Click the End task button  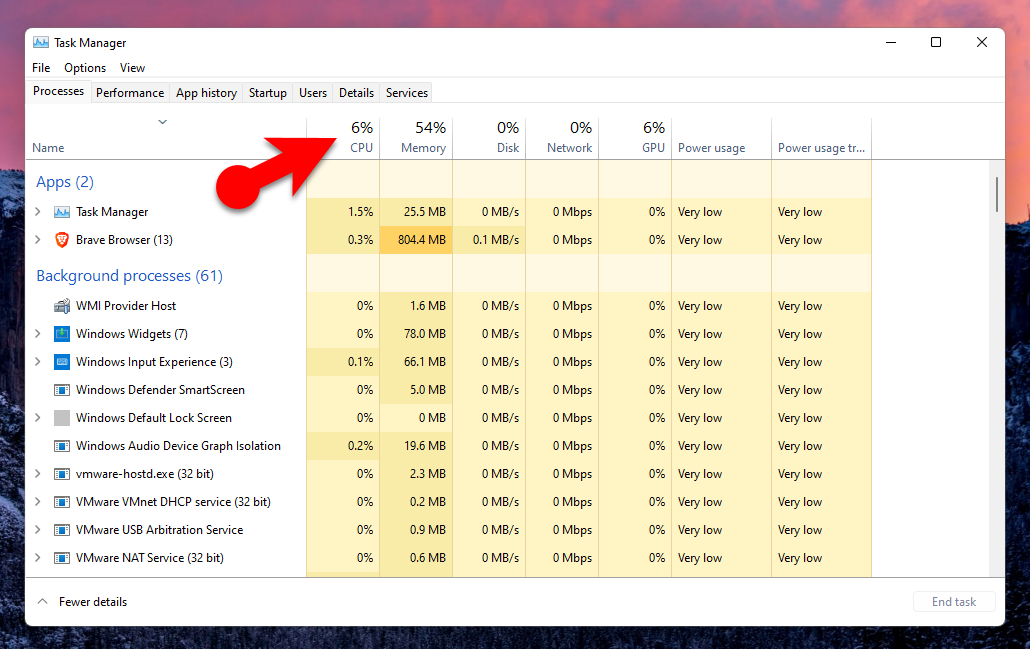click(954, 602)
